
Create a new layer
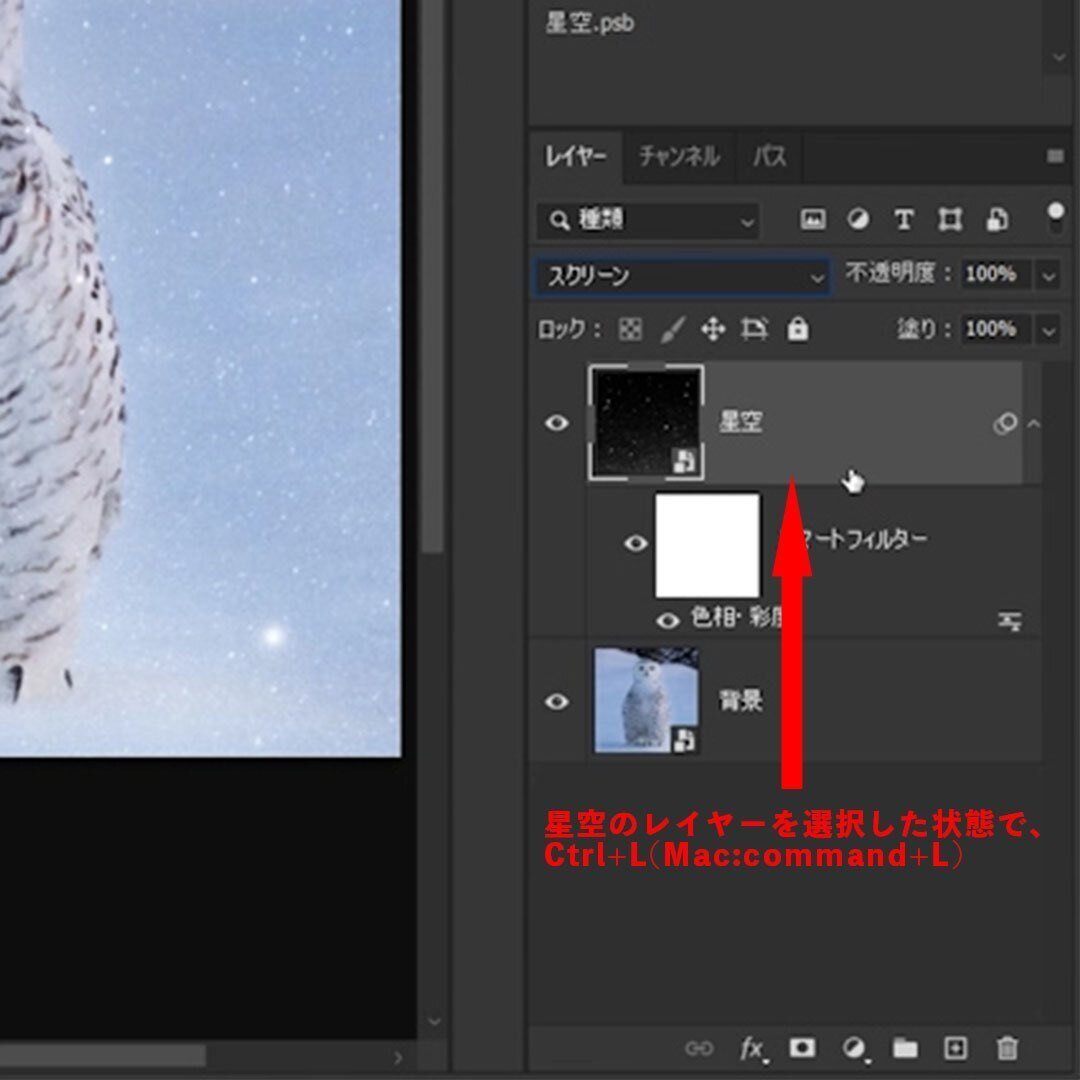click(x=957, y=1049)
